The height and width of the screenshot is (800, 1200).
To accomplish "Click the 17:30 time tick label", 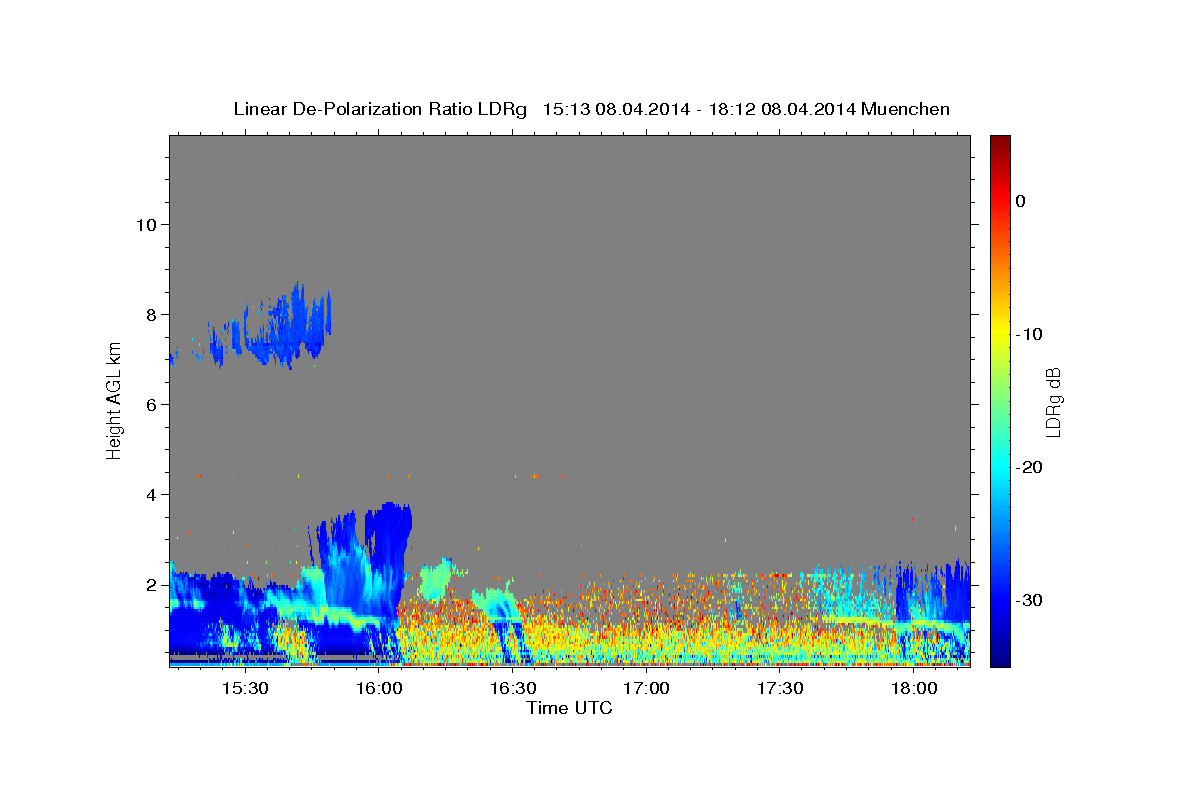I will tap(781, 689).
